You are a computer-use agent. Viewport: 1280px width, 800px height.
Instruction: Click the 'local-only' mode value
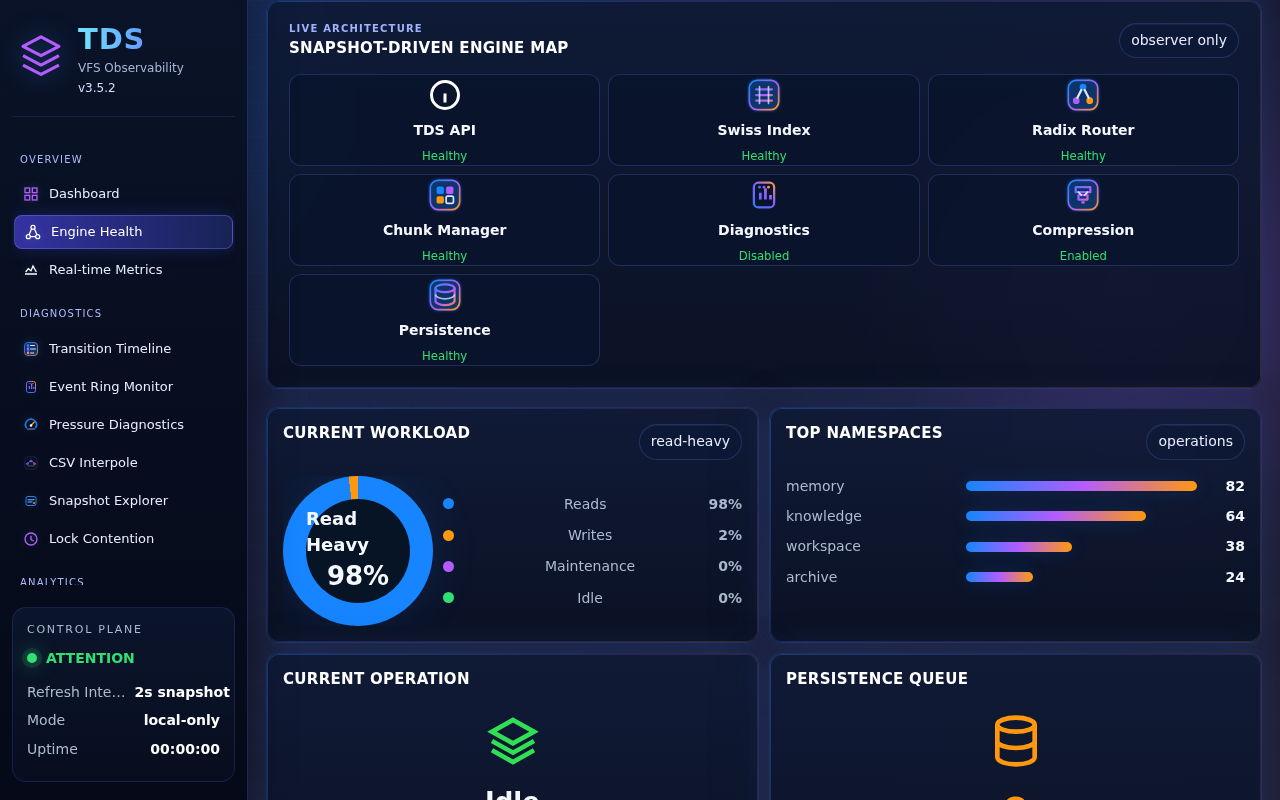point(182,720)
